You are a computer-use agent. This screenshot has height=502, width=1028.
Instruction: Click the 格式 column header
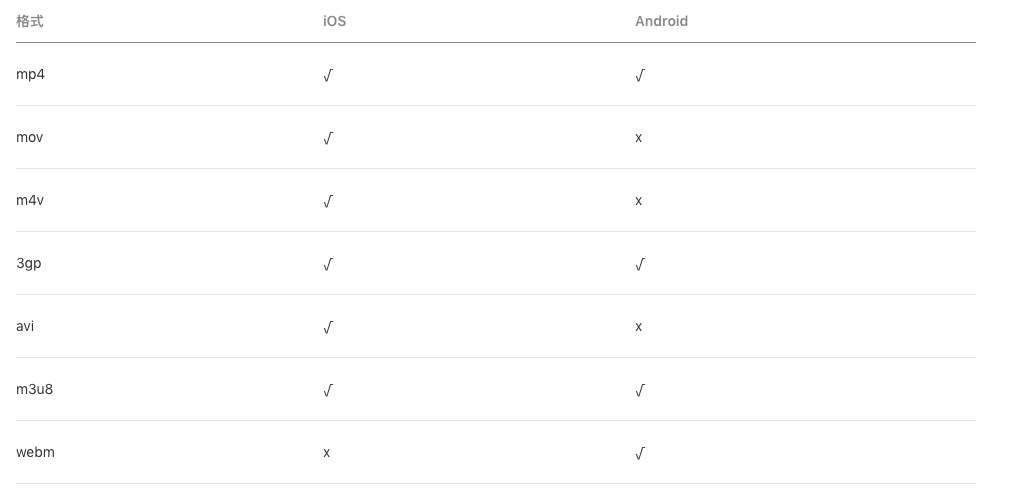[x=30, y=22]
